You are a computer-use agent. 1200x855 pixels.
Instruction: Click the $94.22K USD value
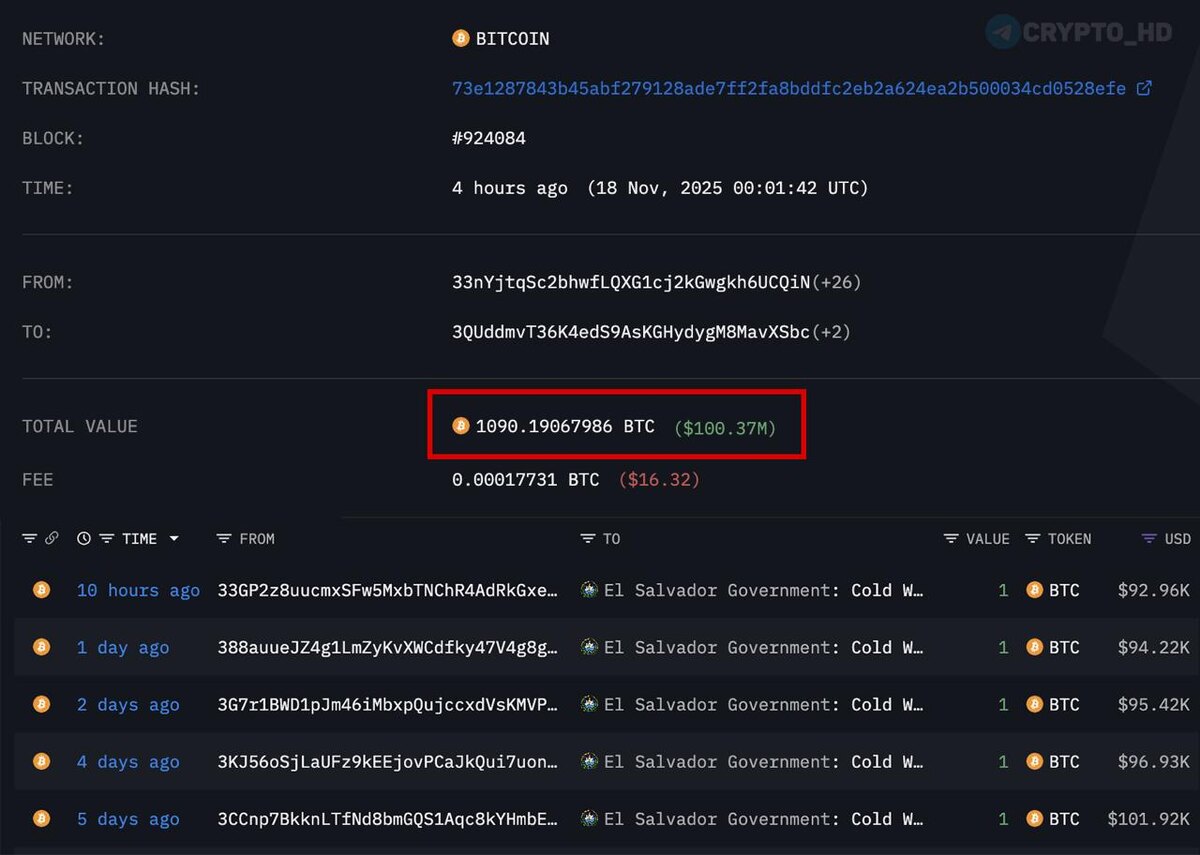1153,647
